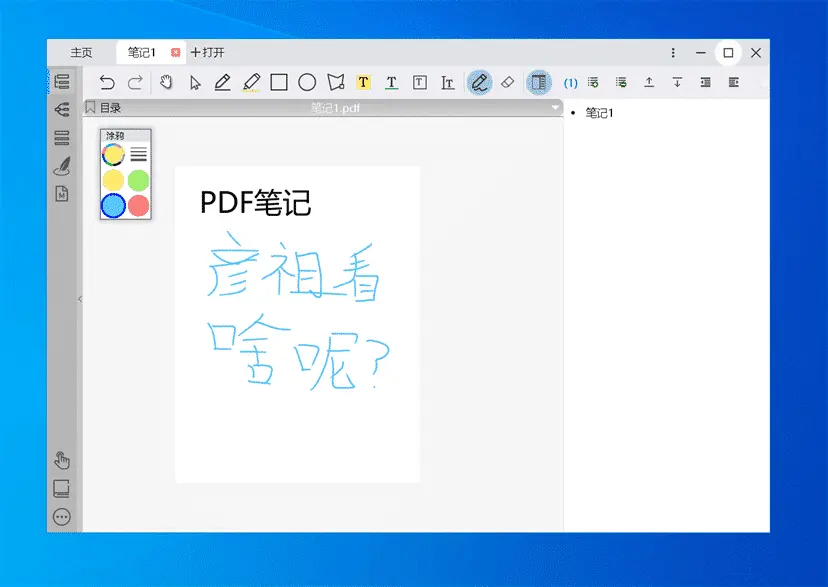828x587 pixels.
Task: Select the yellow highlighted text tool
Action: 363,82
